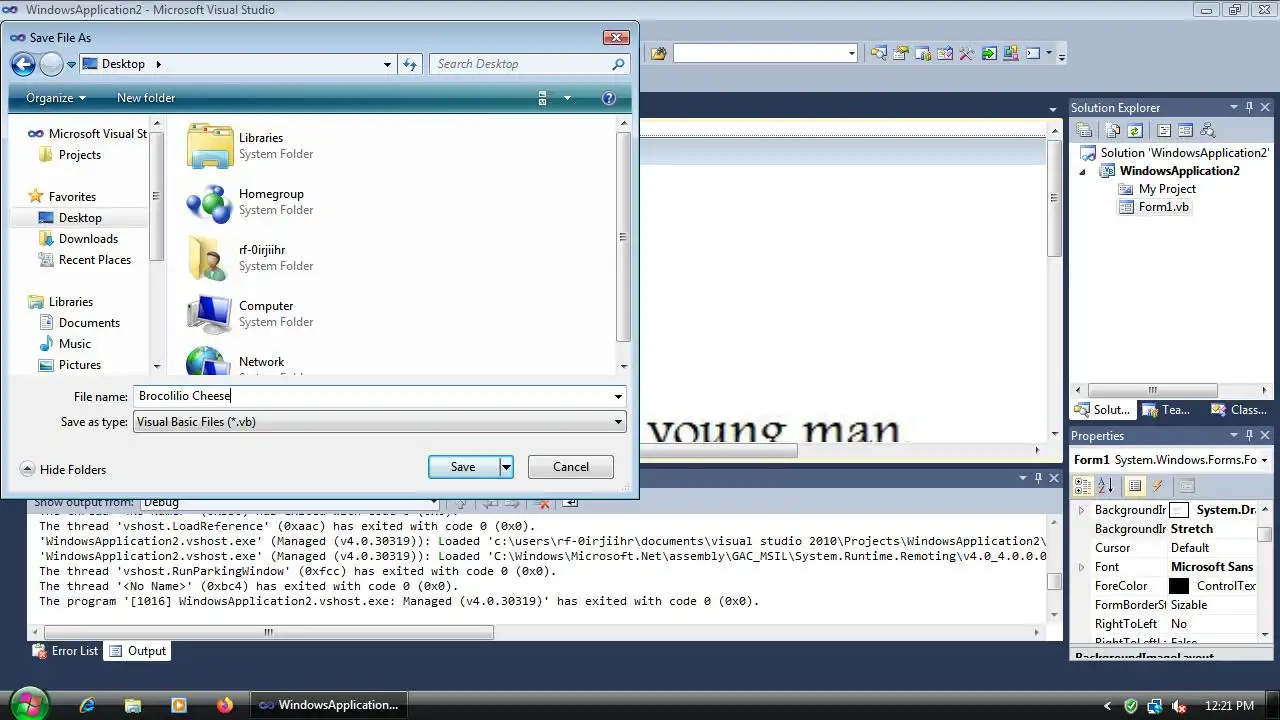Show Events lightning icon in Properties panel
Image resolution: width=1280 pixels, height=720 pixels.
[x=1158, y=486]
